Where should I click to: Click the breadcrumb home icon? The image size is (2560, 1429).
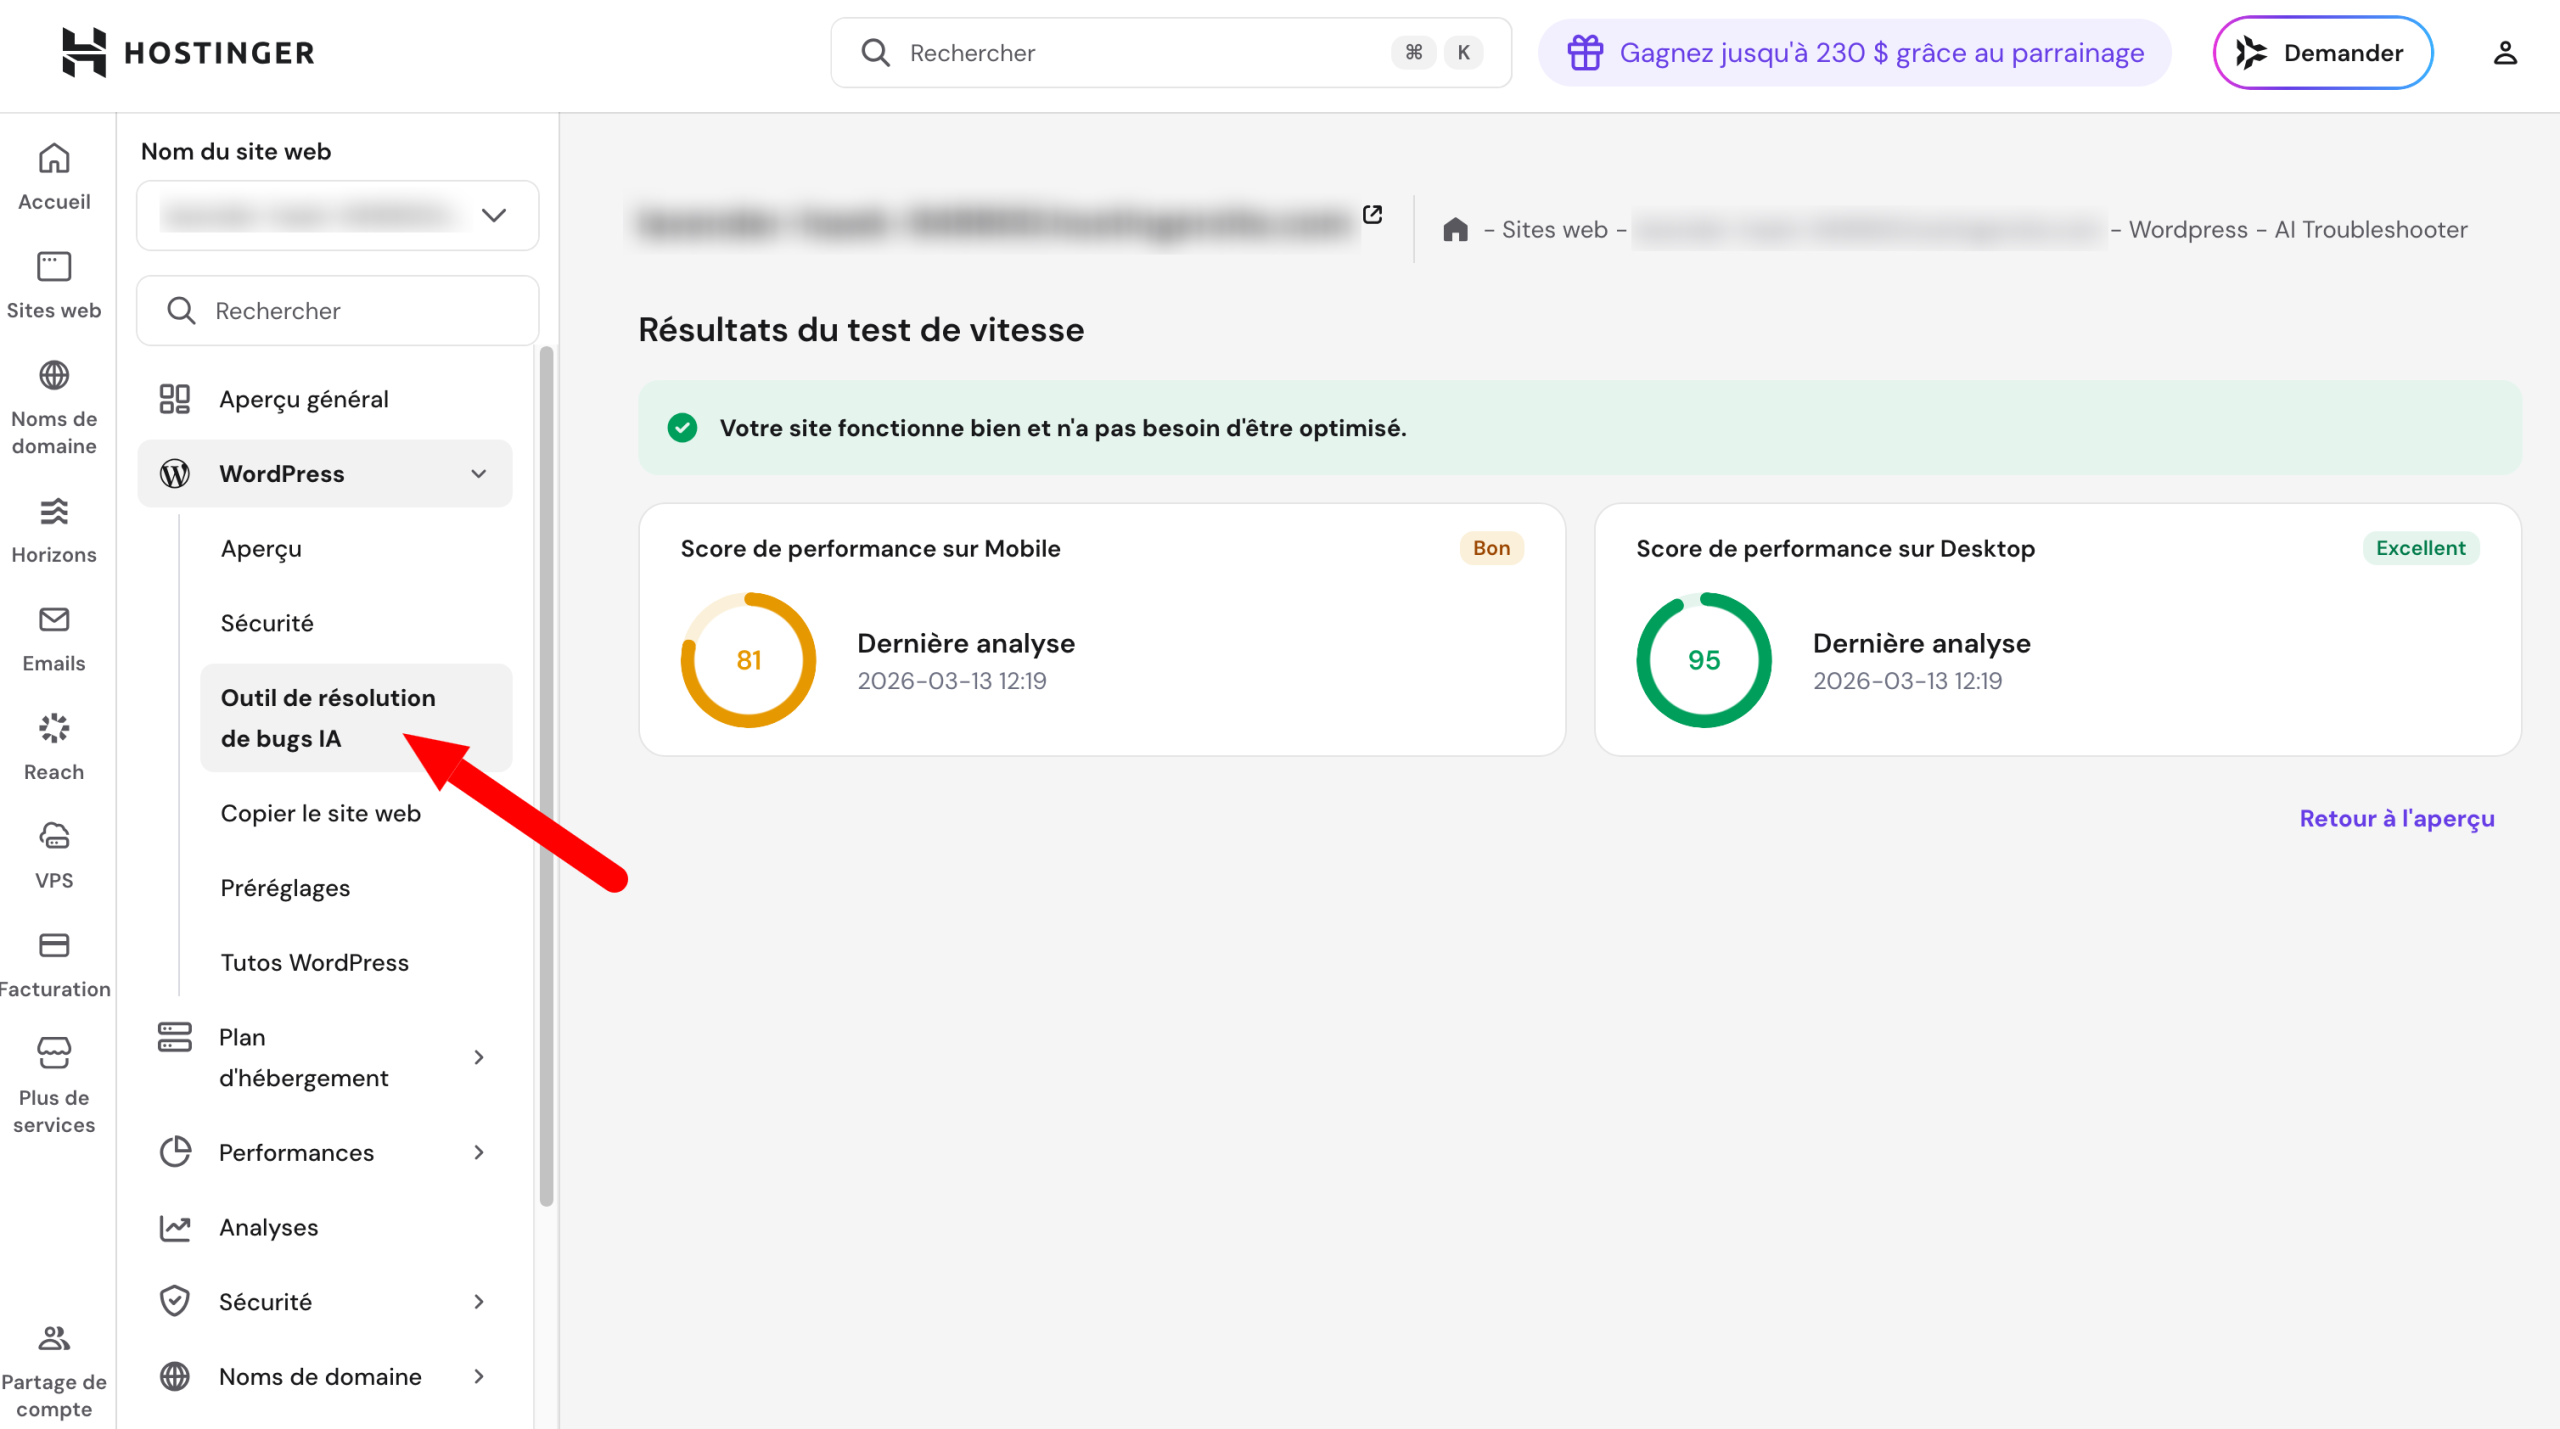(x=1455, y=230)
